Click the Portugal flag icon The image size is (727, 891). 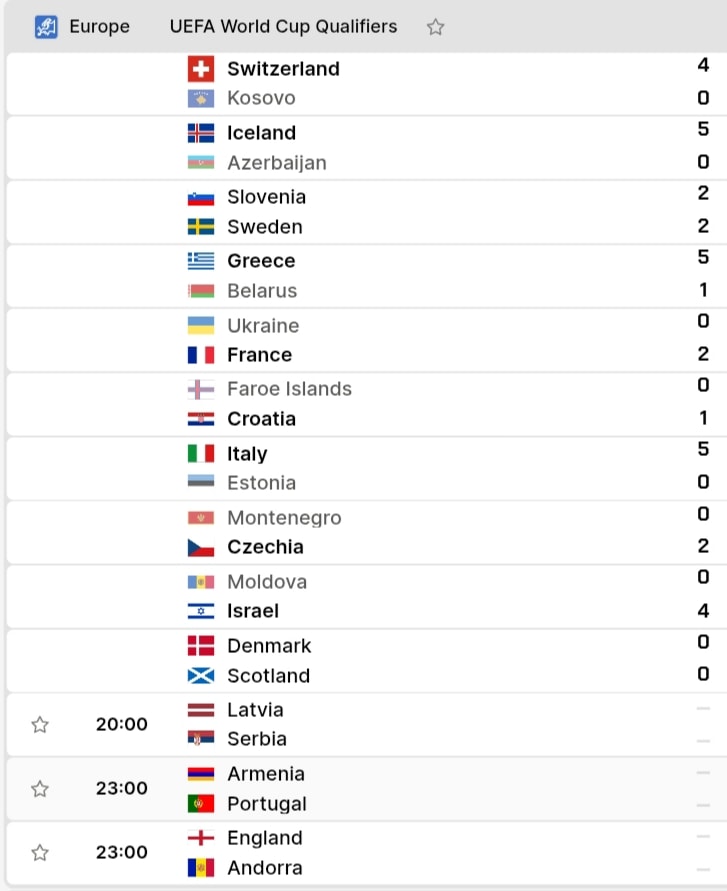[x=201, y=803]
